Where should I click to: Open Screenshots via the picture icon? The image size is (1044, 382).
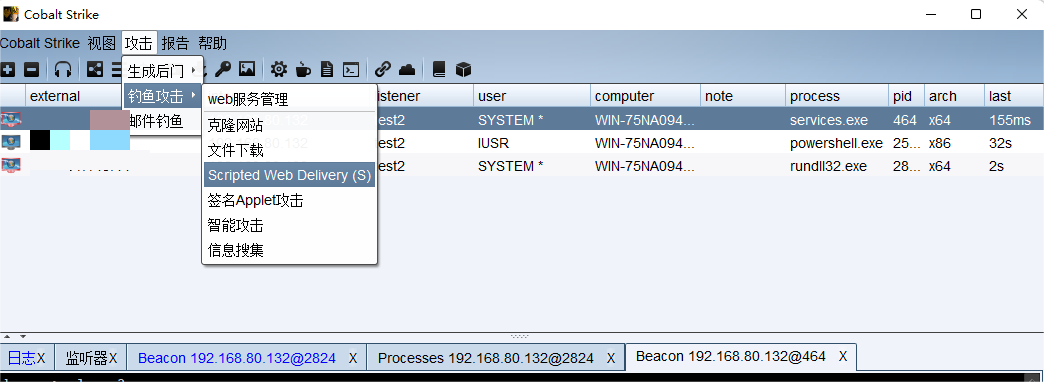247,69
